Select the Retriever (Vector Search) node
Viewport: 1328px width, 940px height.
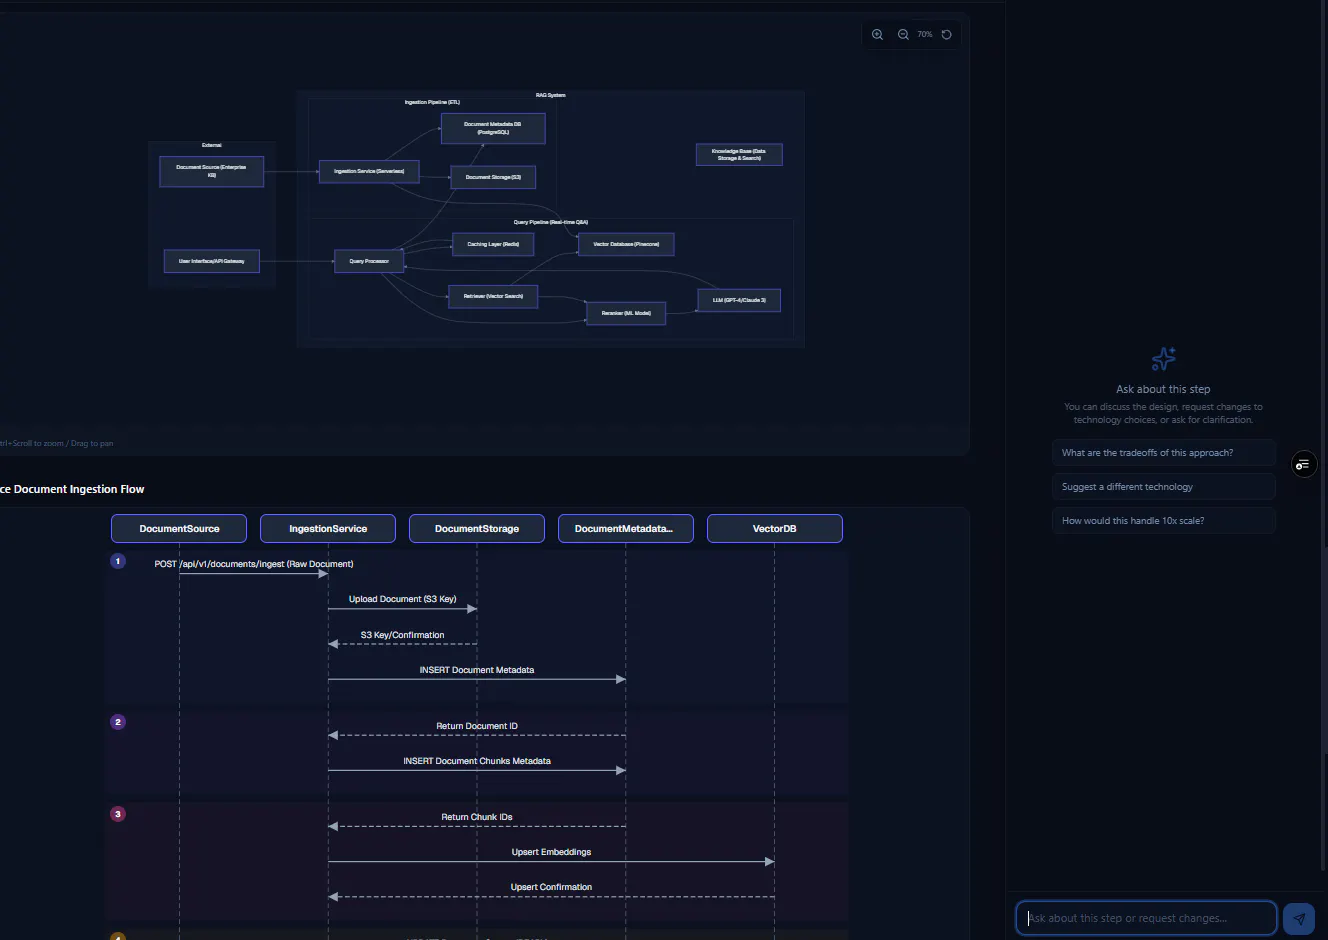(x=493, y=296)
